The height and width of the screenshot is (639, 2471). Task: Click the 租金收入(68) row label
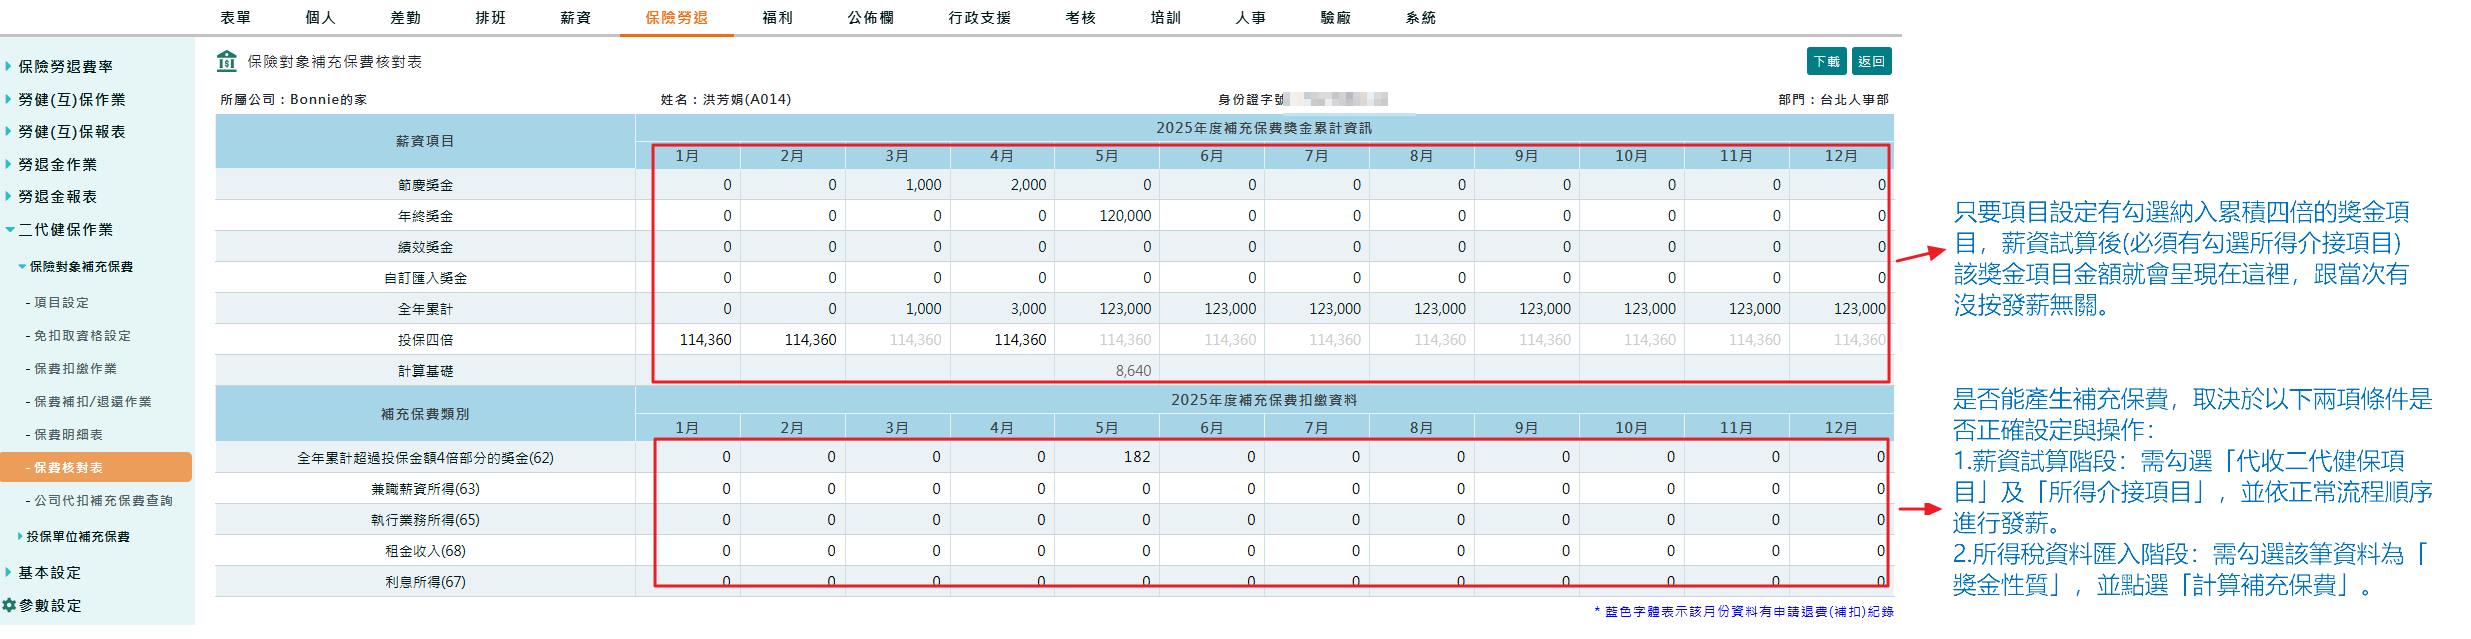click(x=425, y=551)
